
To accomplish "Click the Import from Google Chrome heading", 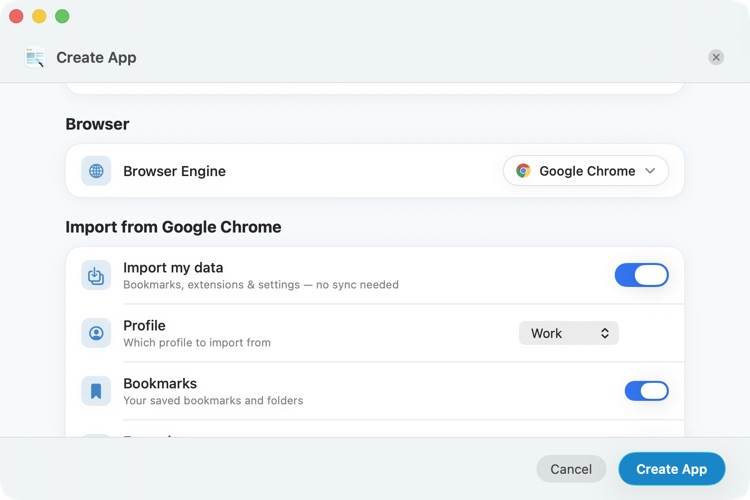I will pos(173,227).
